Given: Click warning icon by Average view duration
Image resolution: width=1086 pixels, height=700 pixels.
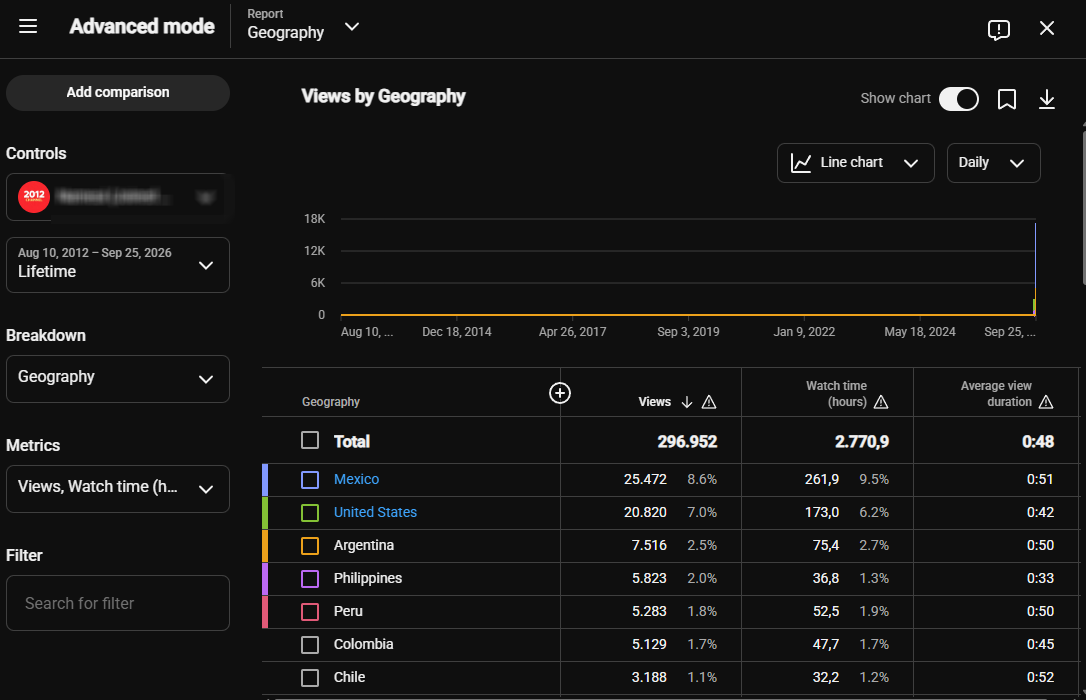Looking at the screenshot, I should click(1046, 402).
